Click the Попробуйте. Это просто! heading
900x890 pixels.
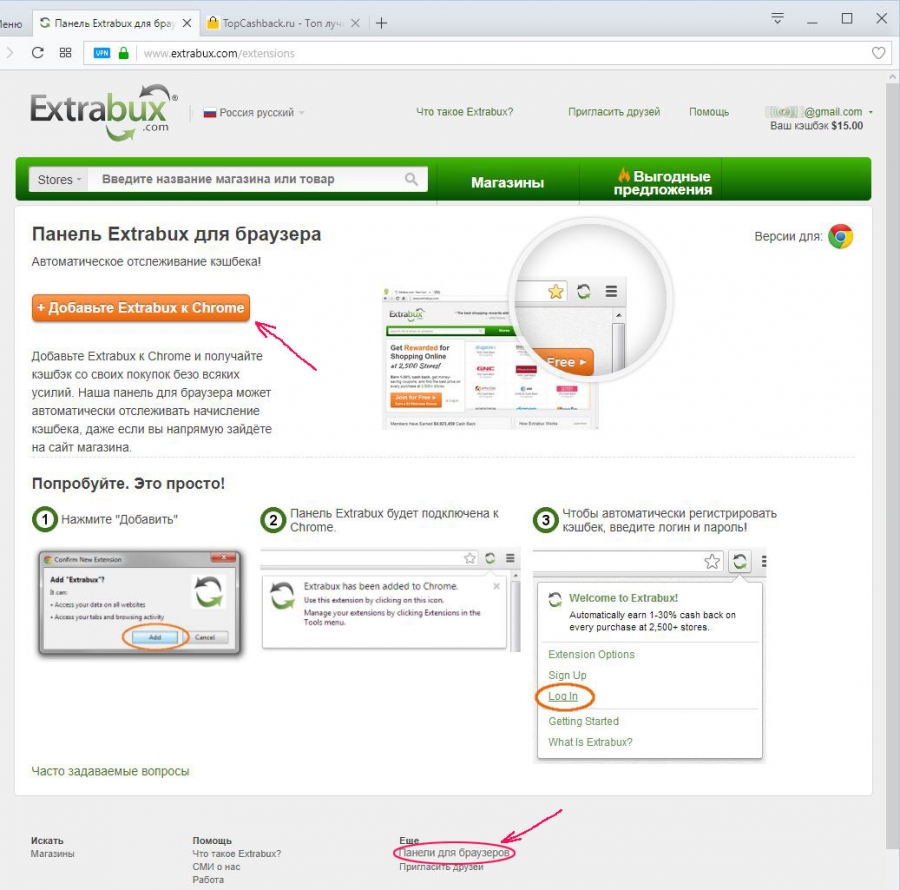tap(128, 484)
